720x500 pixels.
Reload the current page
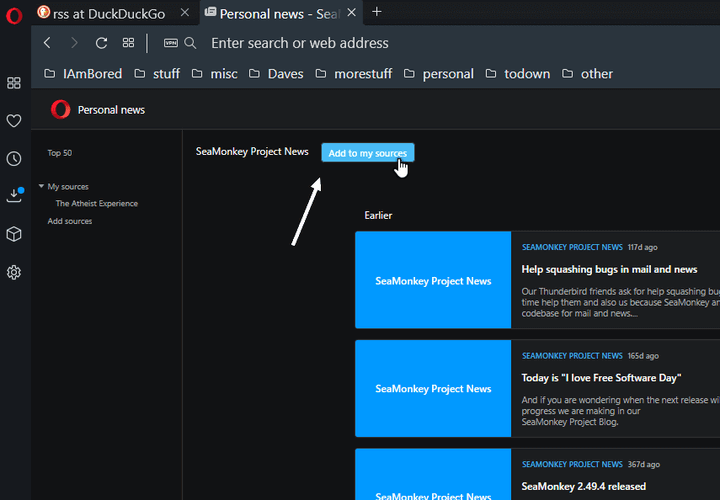click(x=101, y=43)
